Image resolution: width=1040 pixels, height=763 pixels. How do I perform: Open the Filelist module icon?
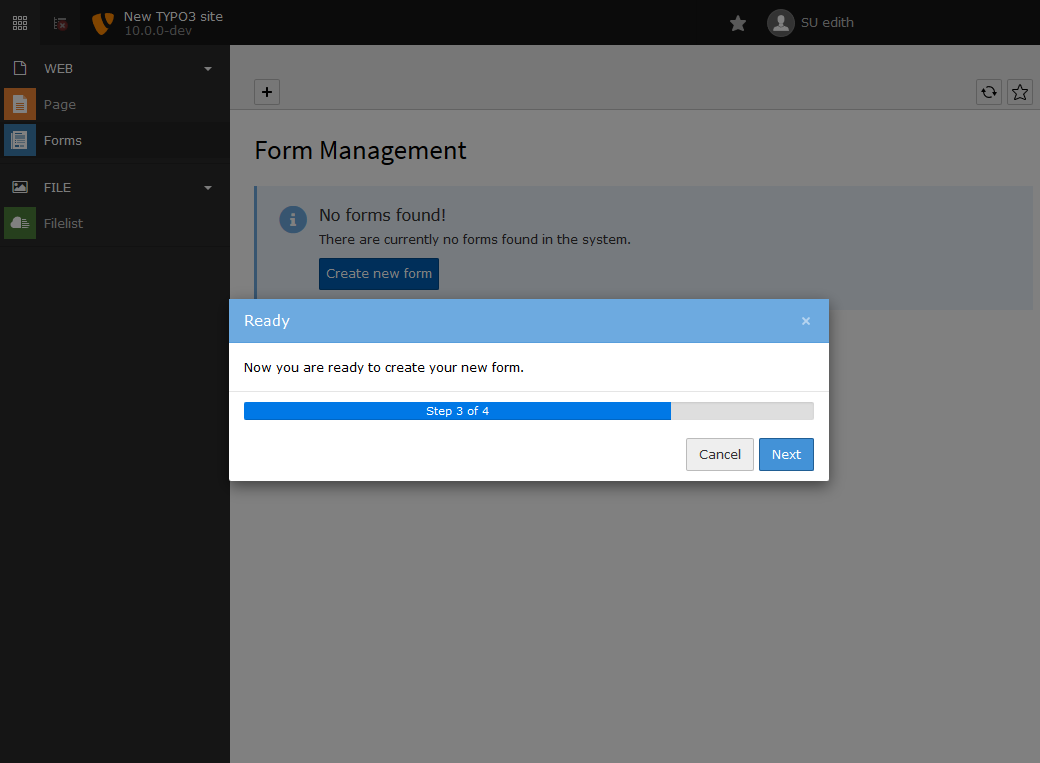pyautogui.click(x=19, y=222)
